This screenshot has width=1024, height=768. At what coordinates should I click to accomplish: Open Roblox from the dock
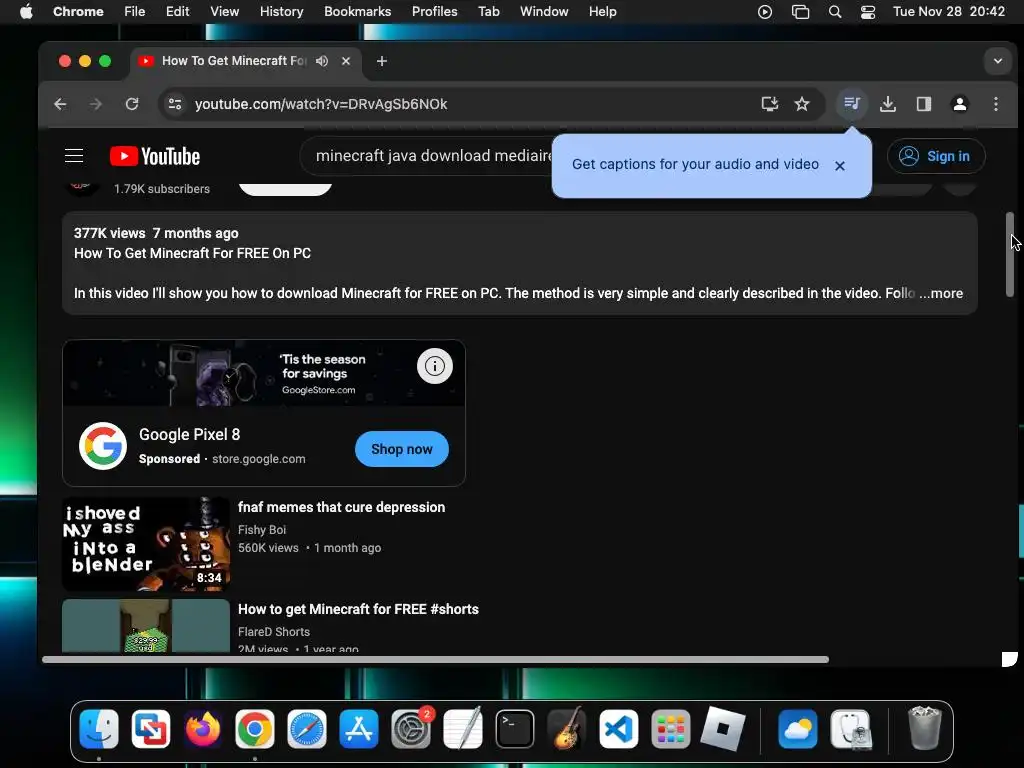(x=723, y=729)
